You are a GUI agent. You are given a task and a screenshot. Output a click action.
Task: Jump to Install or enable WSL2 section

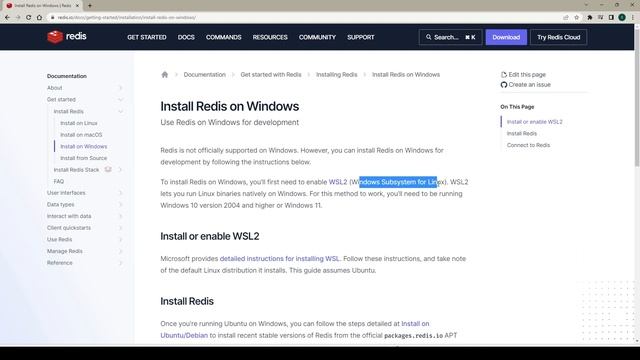[534, 122]
